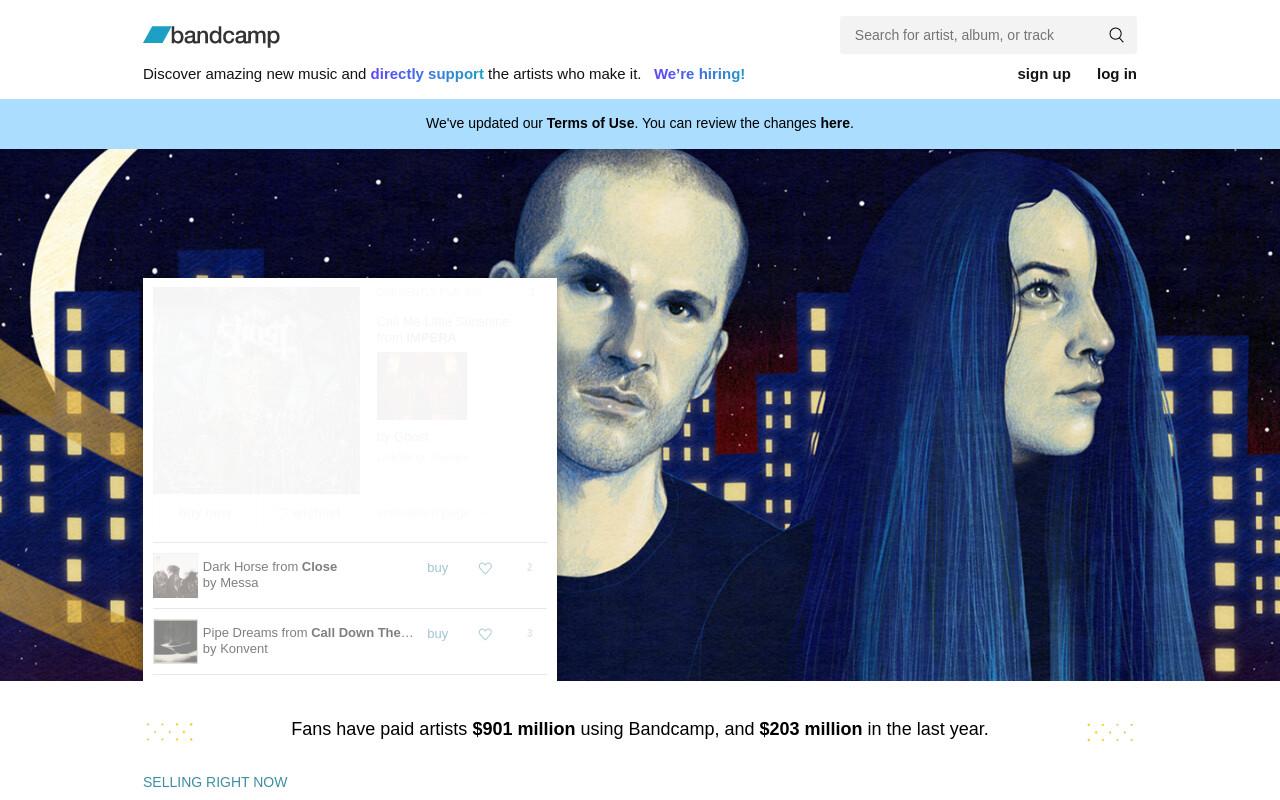Open the log in link
The height and width of the screenshot is (800, 1280).
click(x=1117, y=74)
